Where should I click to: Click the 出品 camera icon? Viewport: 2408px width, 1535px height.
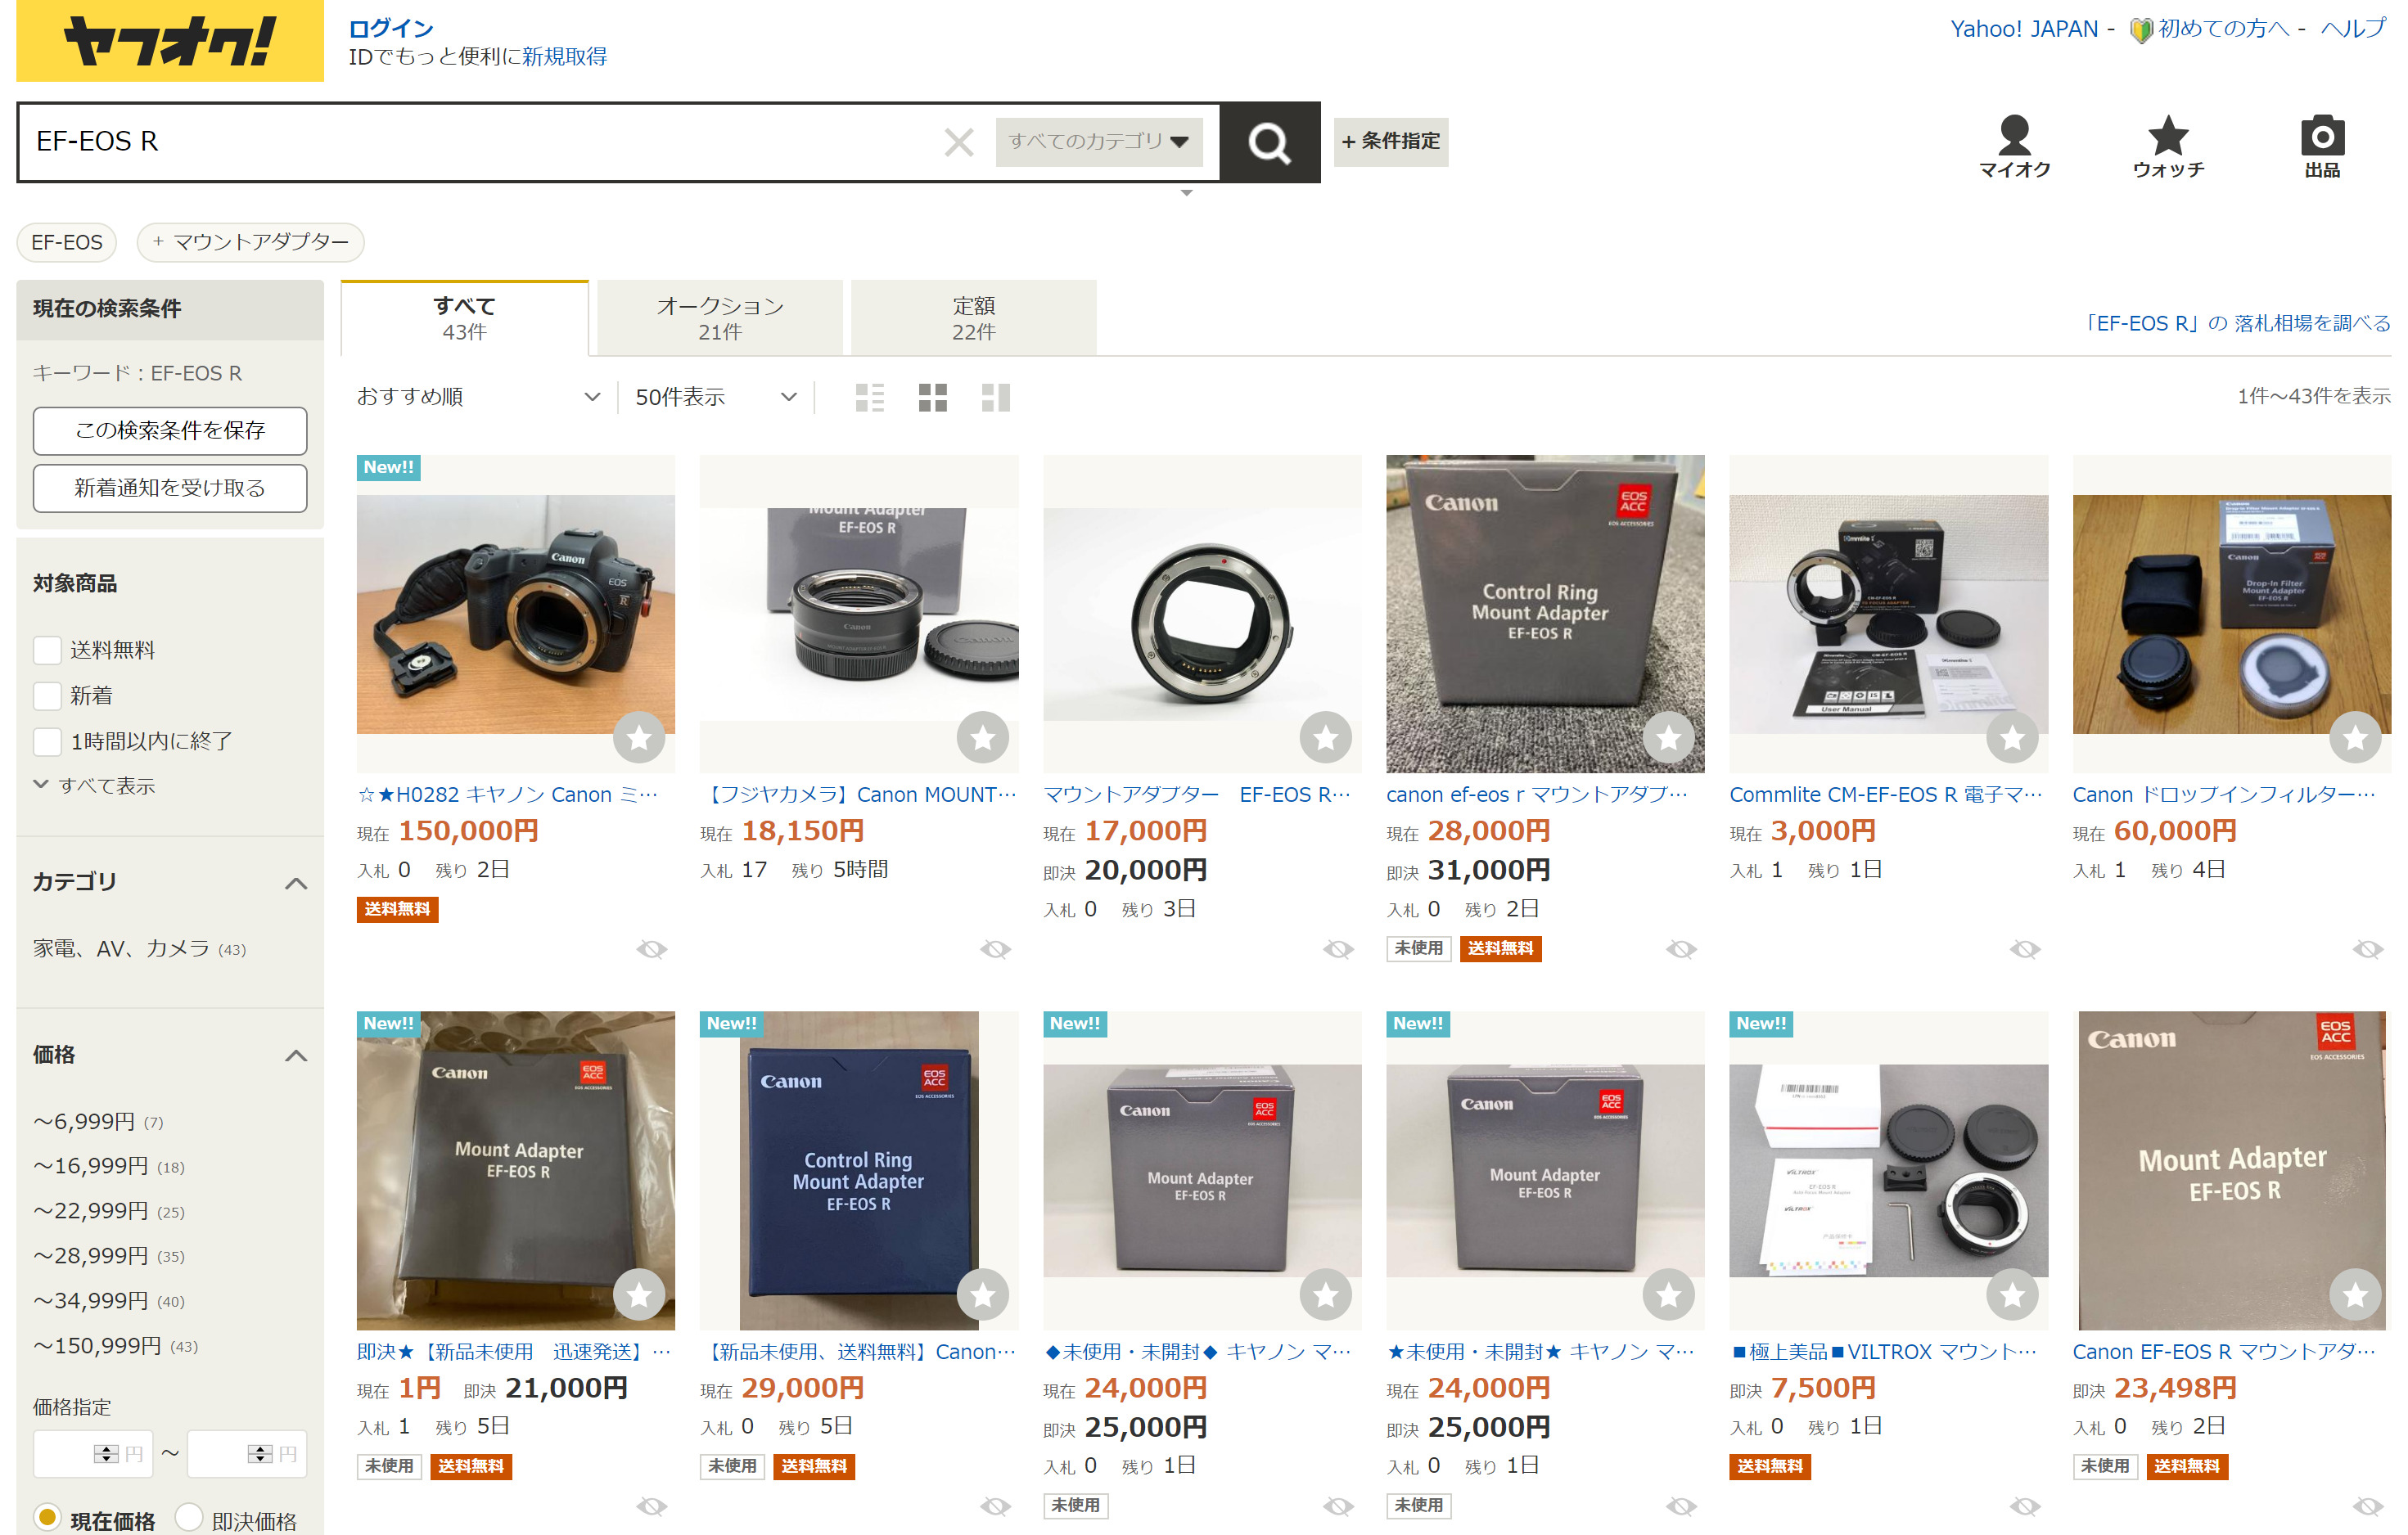(2321, 146)
